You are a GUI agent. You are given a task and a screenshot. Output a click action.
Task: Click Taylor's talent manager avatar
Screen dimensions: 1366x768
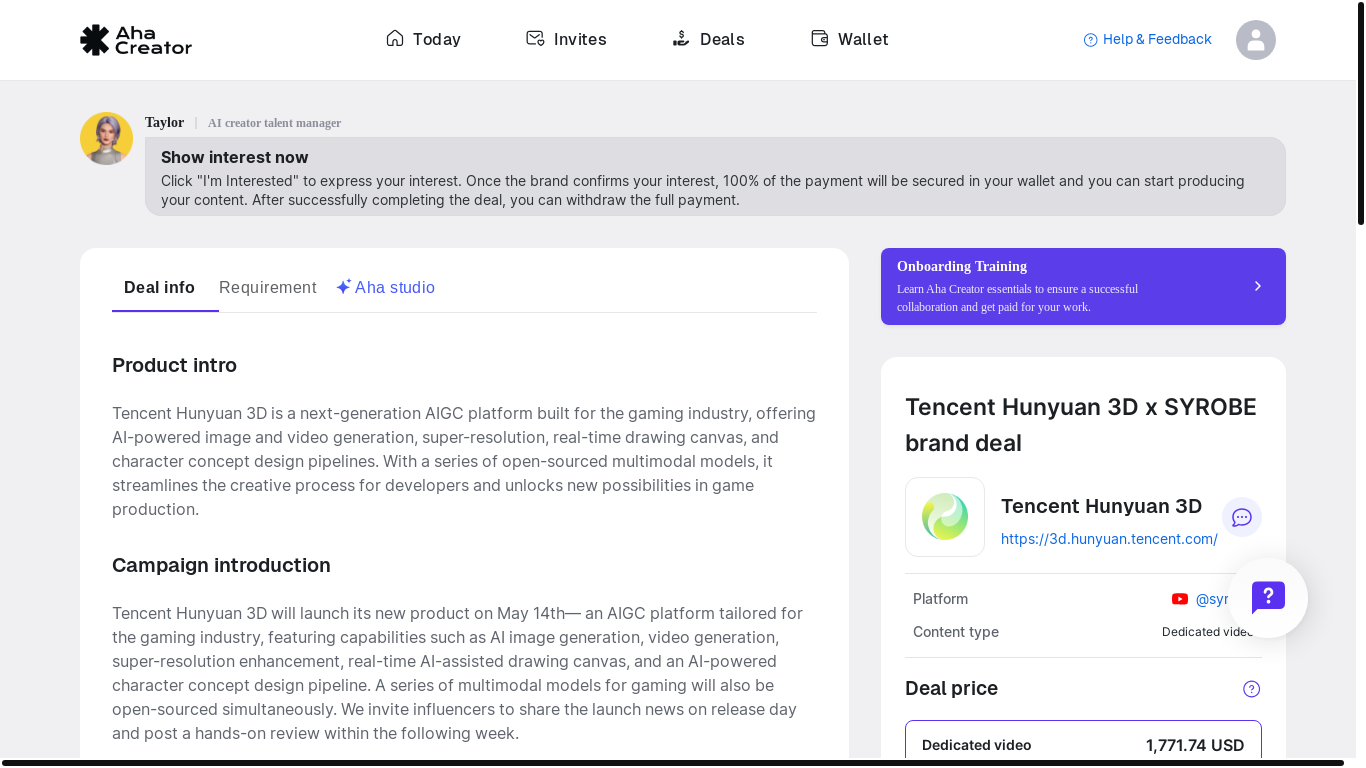106,138
